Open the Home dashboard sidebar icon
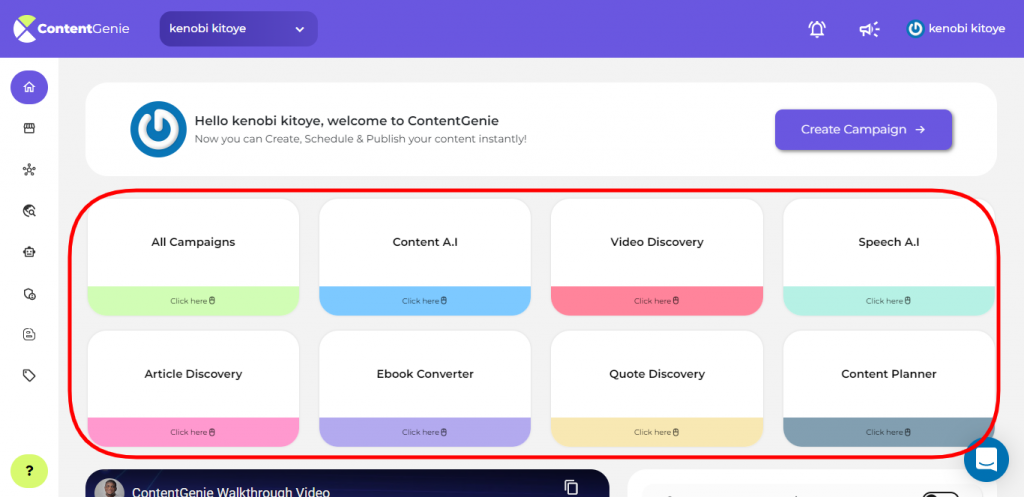 click(x=29, y=87)
